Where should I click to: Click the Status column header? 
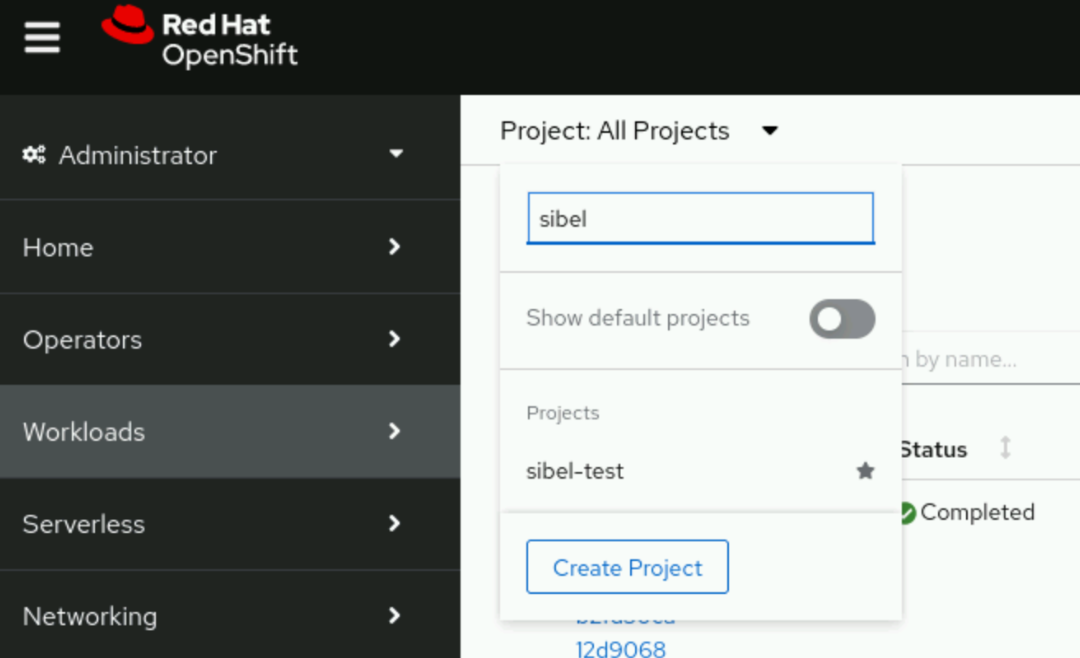(x=933, y=449)
